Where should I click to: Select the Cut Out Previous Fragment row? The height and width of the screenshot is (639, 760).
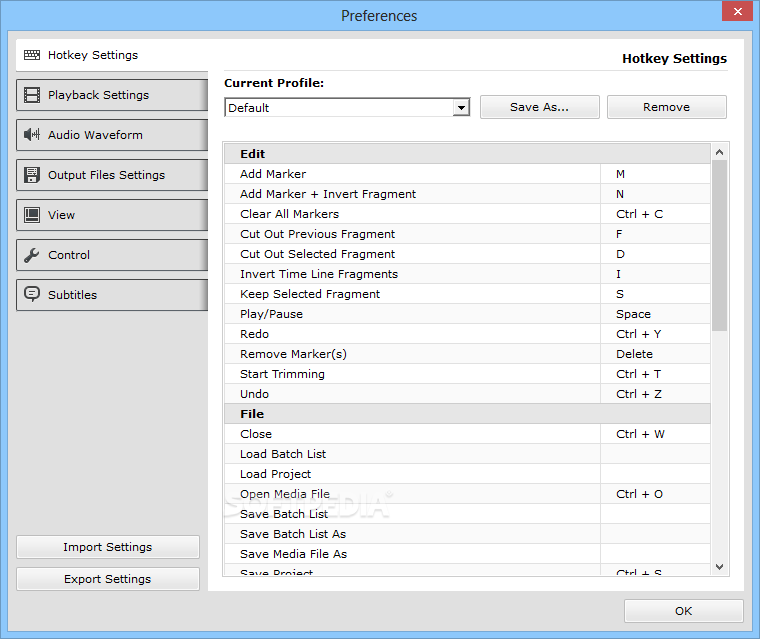[467, 234]
